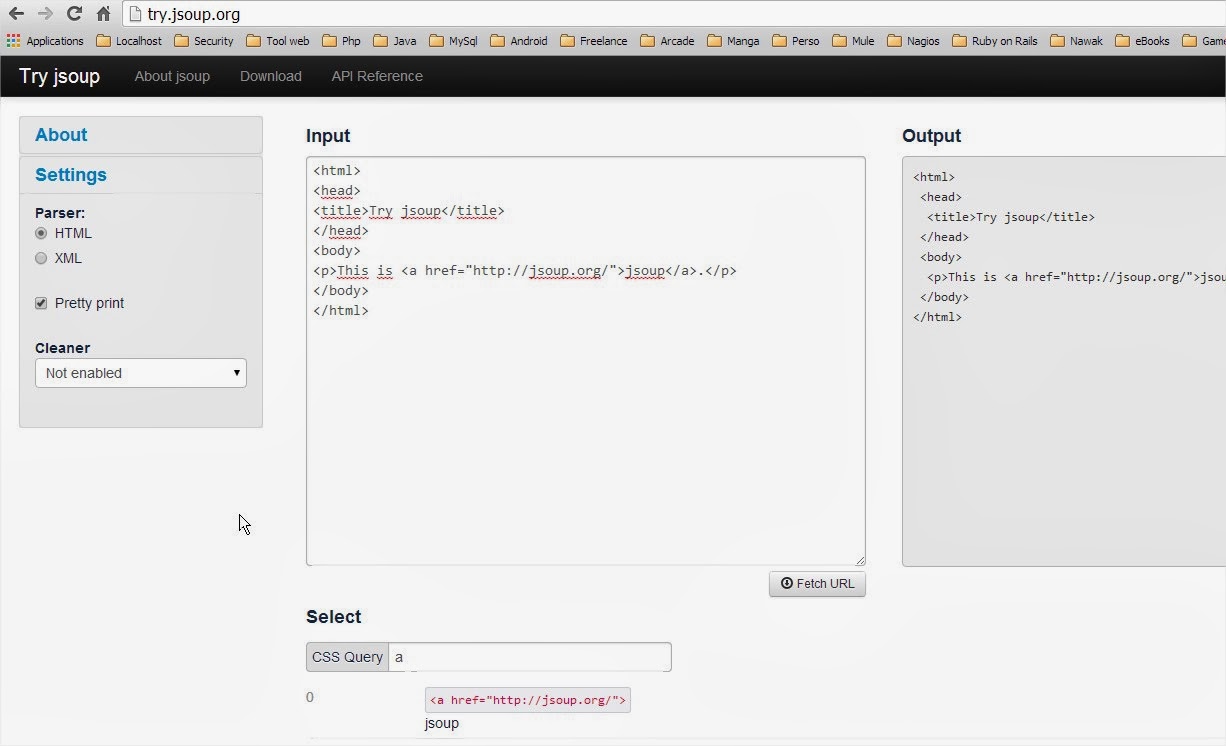This screenshot has width=1226, height=746.
Task: Open the Php bookmark folder
Action: 341,41
